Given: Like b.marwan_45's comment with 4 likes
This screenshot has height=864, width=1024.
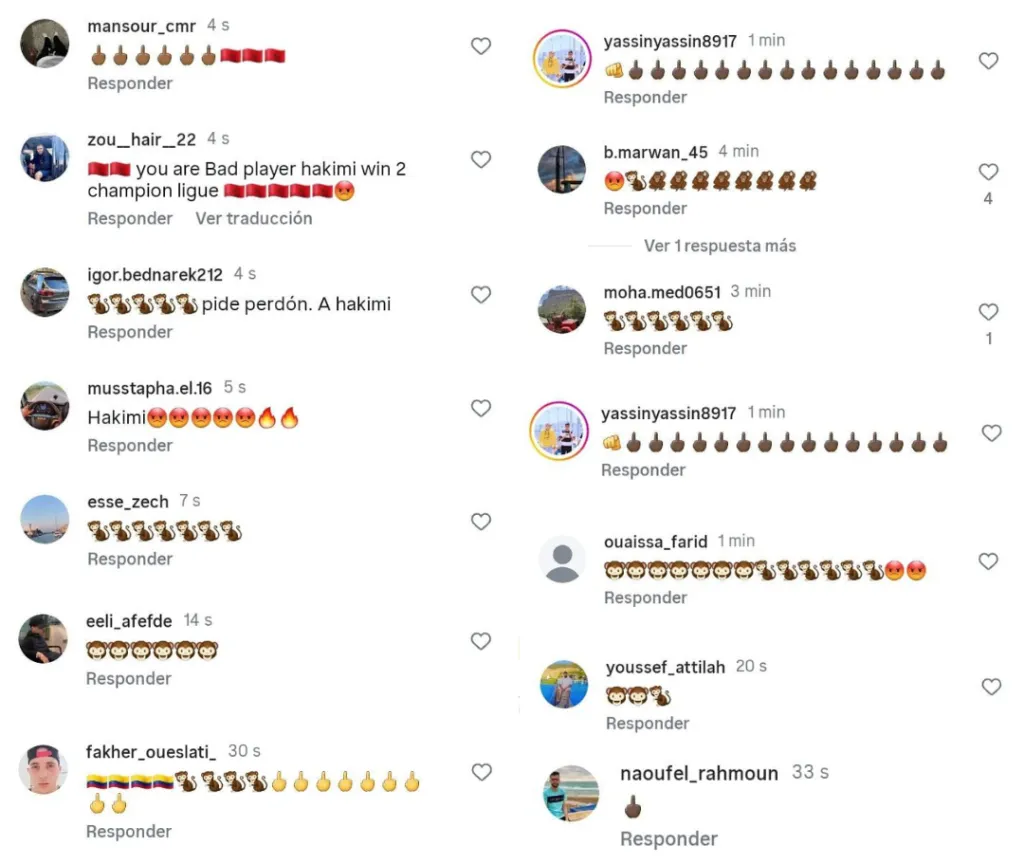Looking at the screenshot, I should point(988,171).
